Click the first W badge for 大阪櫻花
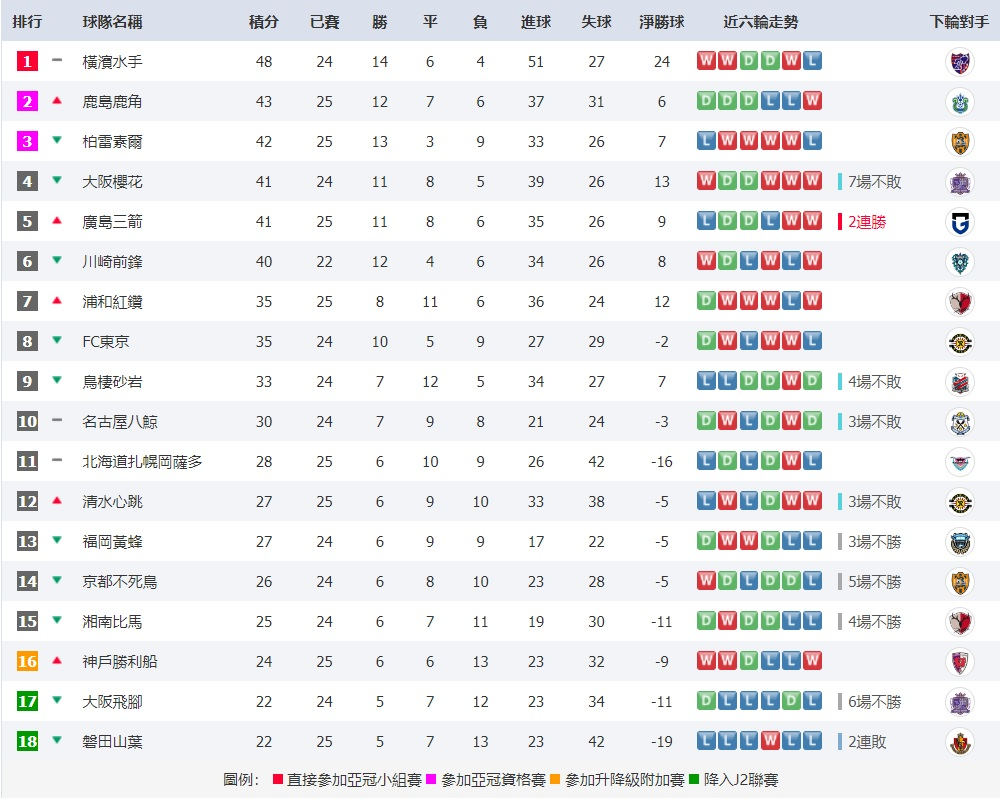Screen dimensions: 1000x800 (x=706, y=181)
